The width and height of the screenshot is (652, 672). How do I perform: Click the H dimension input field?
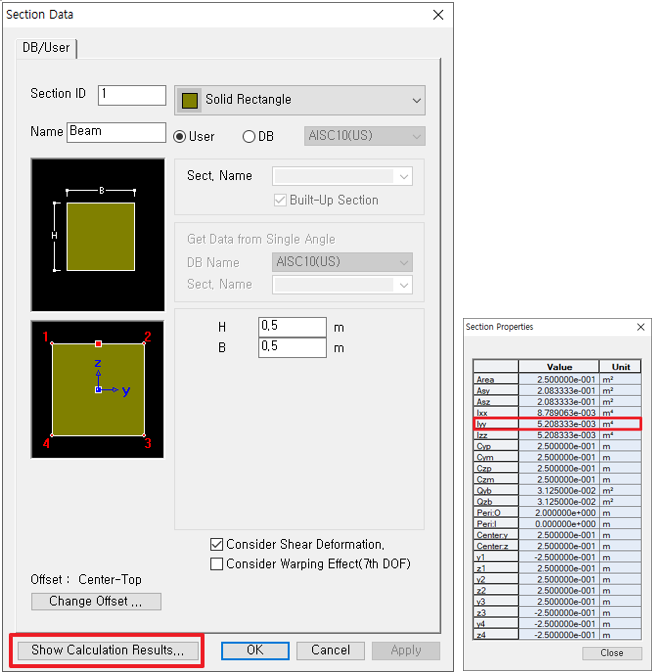pos(292,327)
